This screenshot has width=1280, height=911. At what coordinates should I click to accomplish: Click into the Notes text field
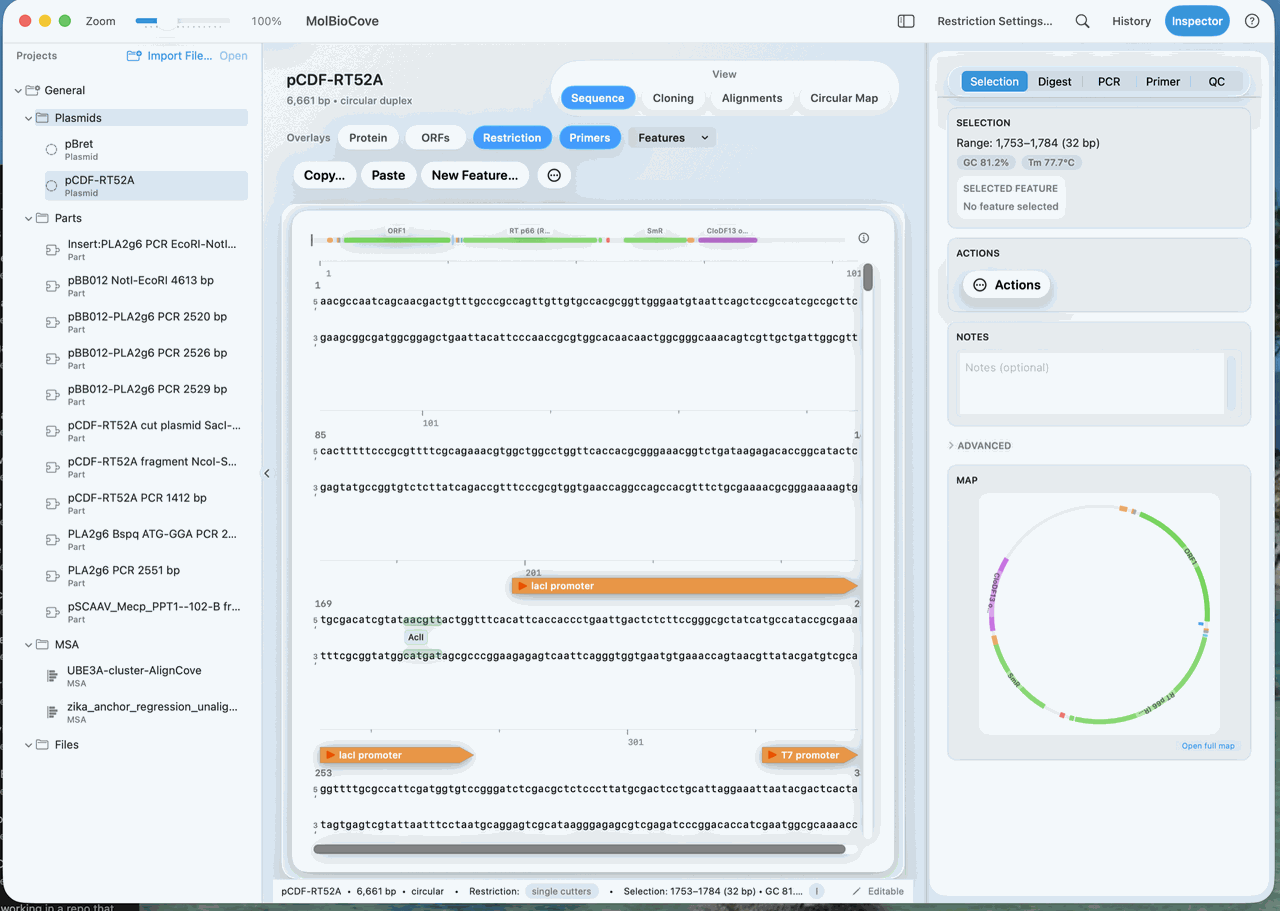(1092, 382)
